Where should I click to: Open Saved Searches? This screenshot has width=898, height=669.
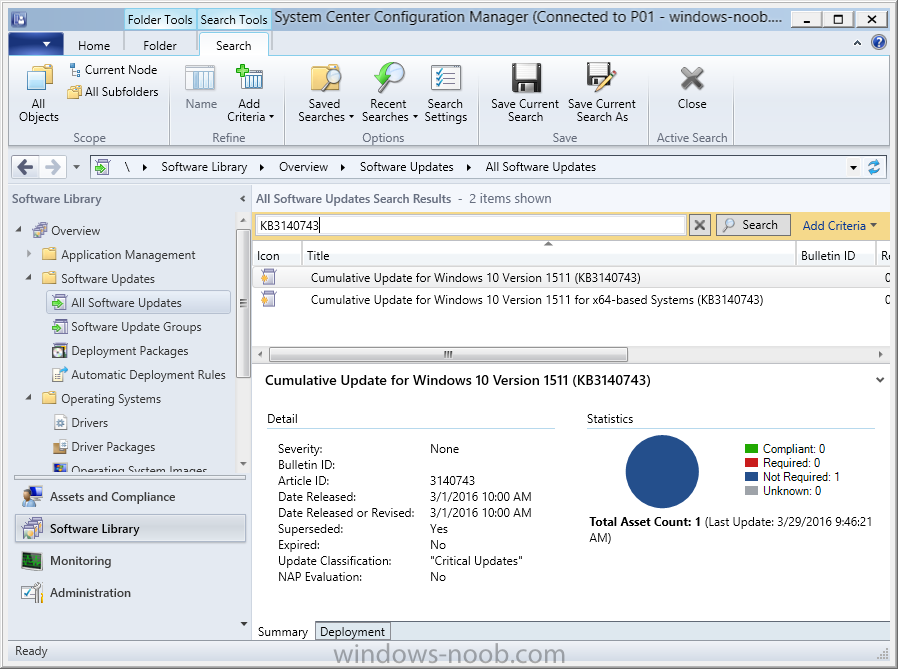point(325,93)
